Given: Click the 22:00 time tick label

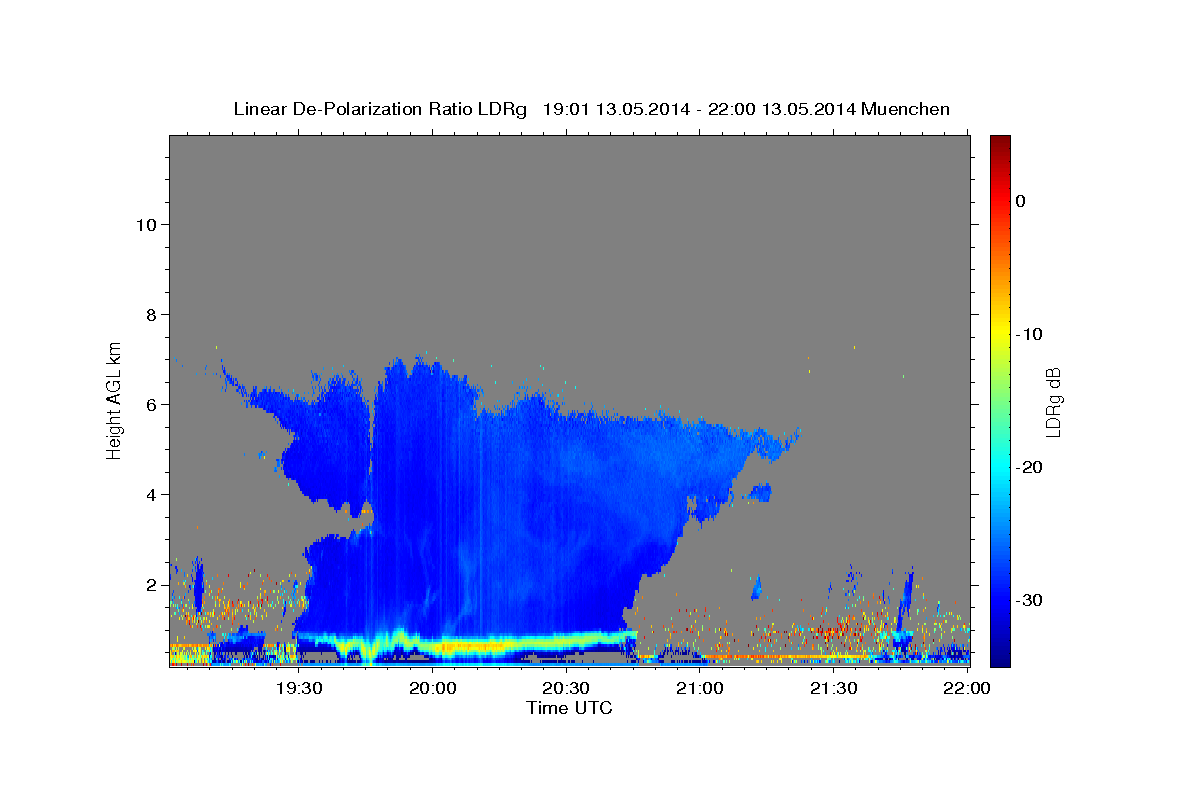Looking at the screenshot, I should [x=967, y=688].
